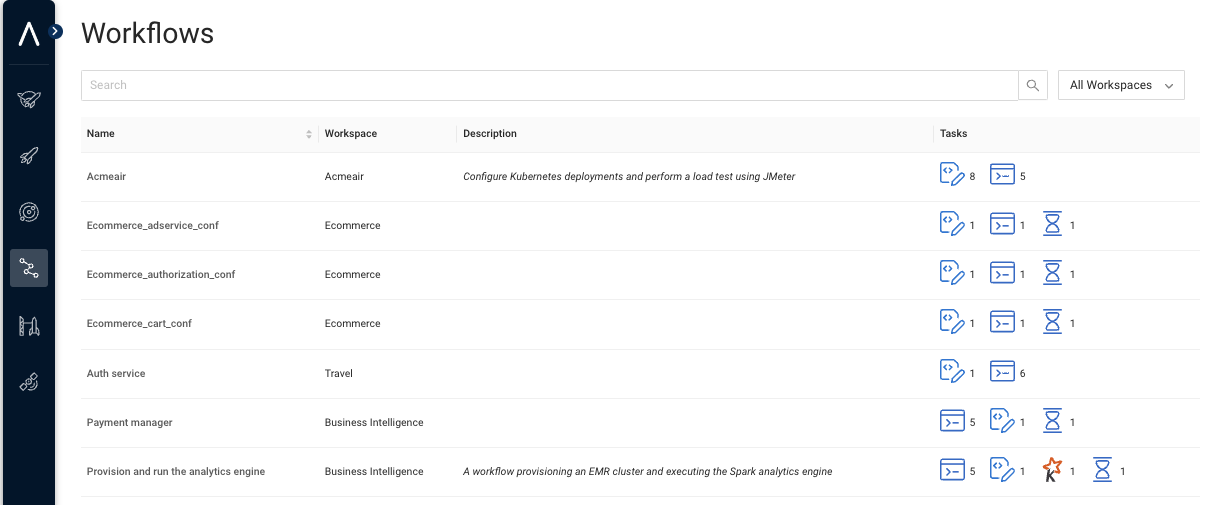Click the configuration file task icon for Acmeair
This screenshot has width=1226, height=505.
(952, 175)
